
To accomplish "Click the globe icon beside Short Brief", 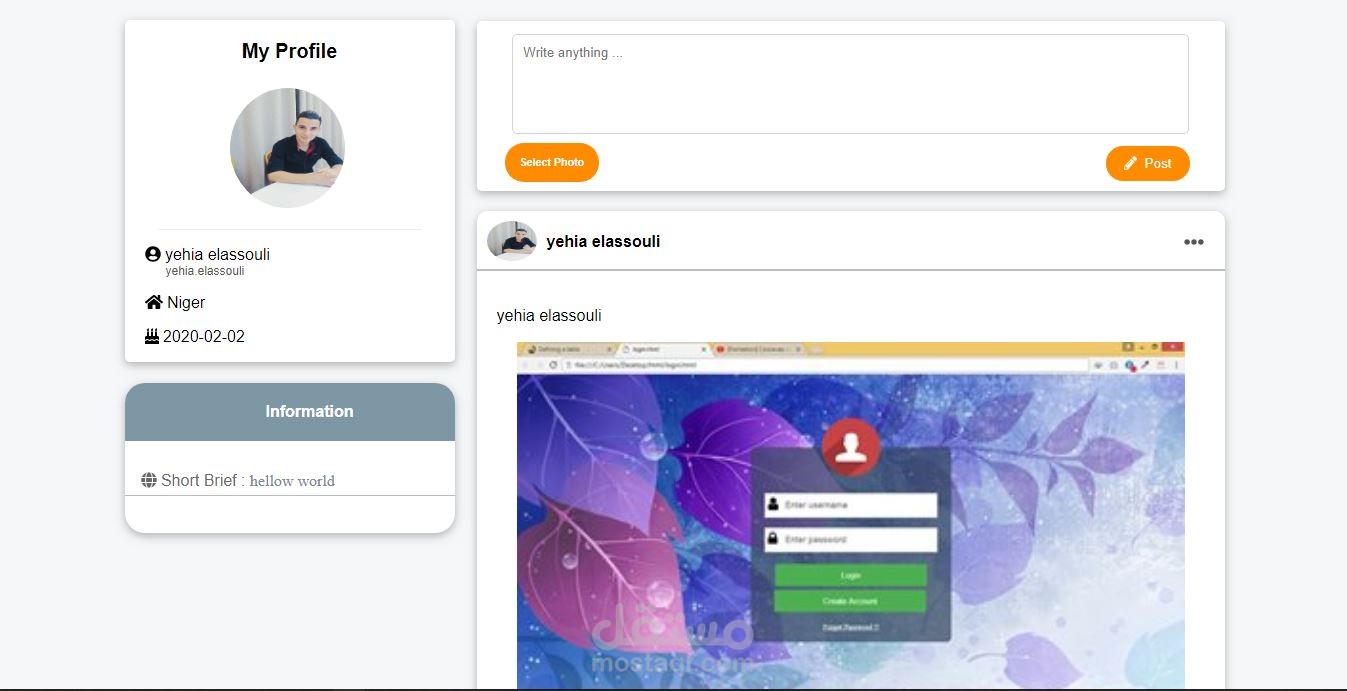I will tap(149, 480).
